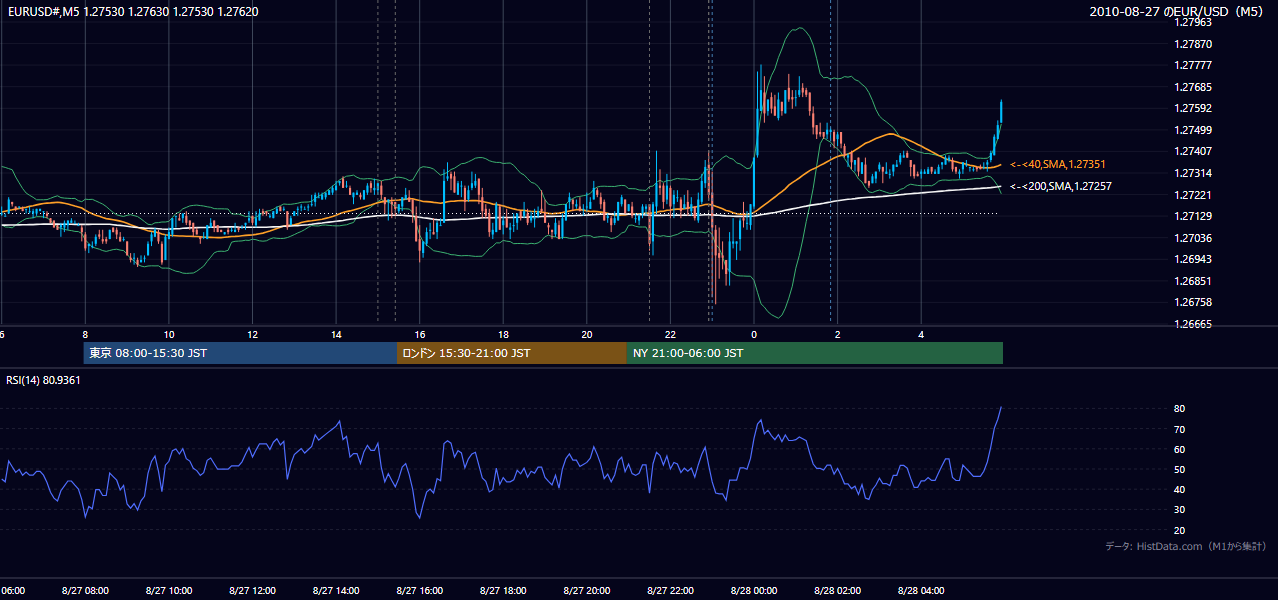This screenshot has width=1278, height=600.
Task: Click hour label 16 under price chart
Action: click(420, 335)
